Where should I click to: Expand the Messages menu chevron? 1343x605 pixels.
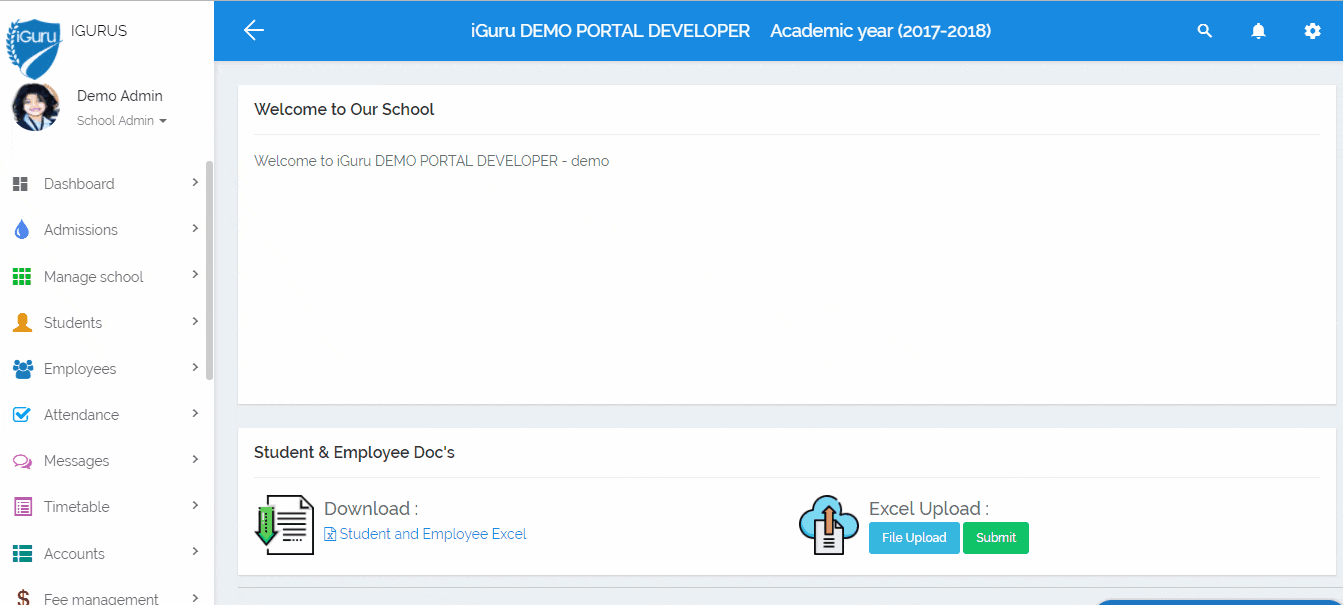pyautogui.click(x=195, y=459)
